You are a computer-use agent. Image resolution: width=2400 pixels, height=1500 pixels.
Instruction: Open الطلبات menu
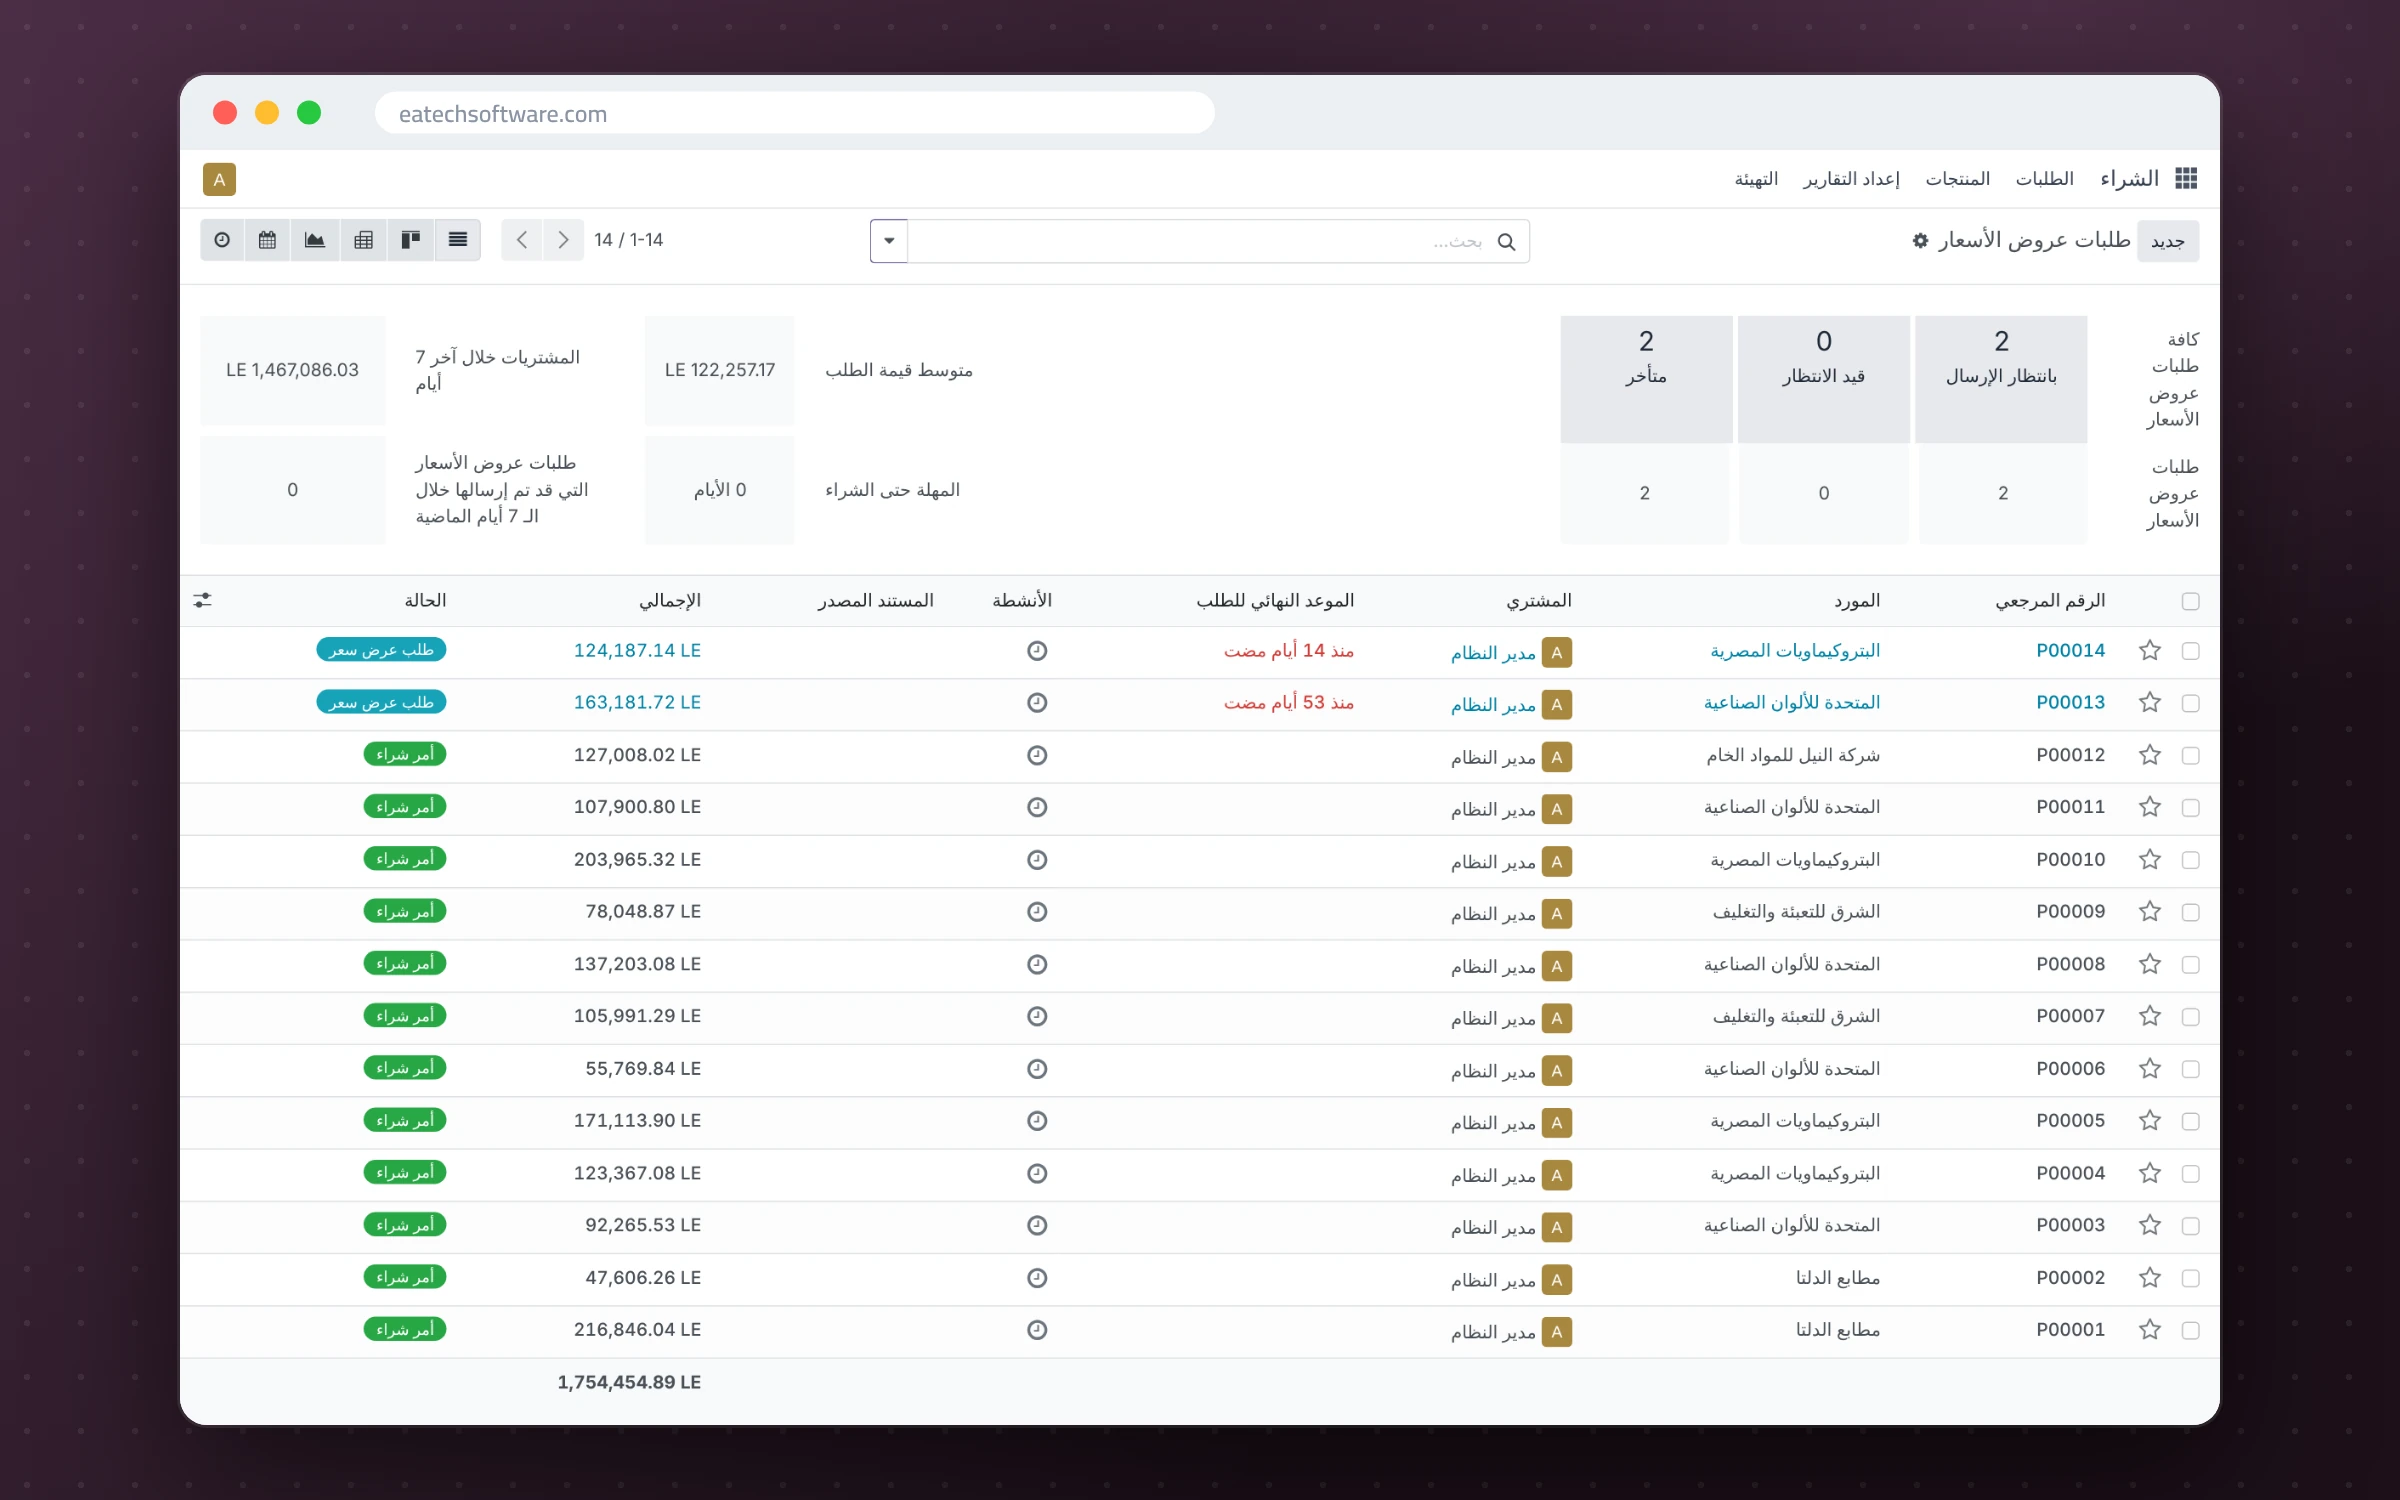pyautogui.click(x=2044, y=179)
